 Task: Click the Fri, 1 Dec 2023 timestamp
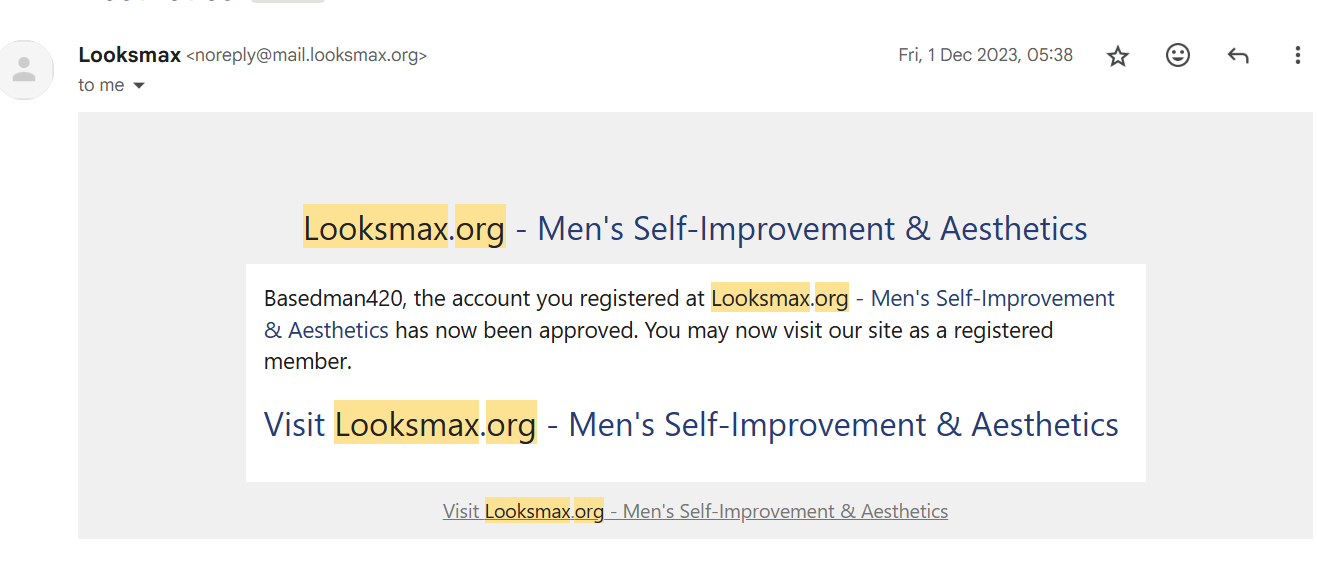(985, 55)
